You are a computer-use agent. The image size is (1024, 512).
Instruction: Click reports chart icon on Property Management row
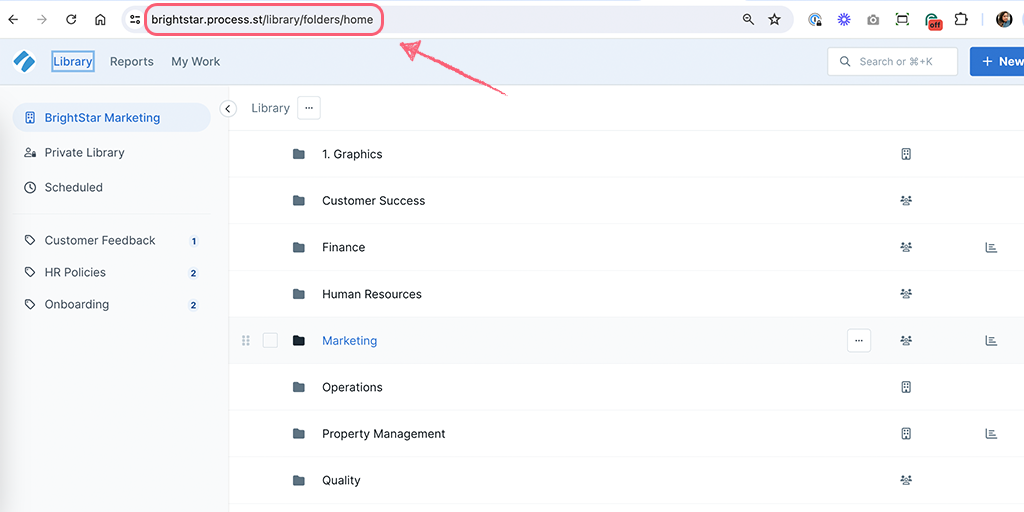(991, 434)
